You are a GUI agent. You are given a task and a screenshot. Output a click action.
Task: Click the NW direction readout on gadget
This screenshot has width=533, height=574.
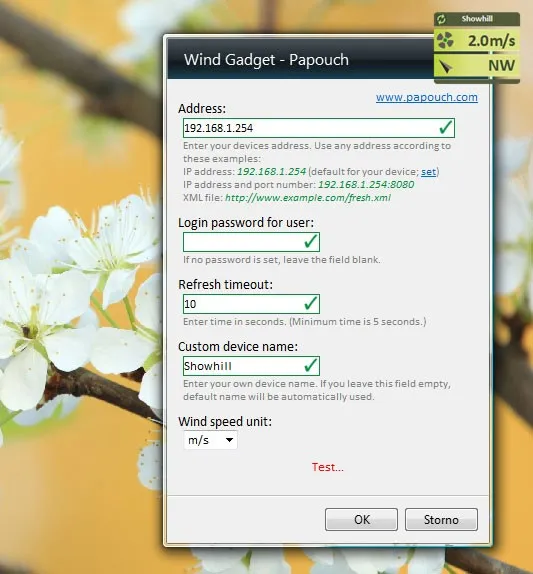click(x=501, y=66)
